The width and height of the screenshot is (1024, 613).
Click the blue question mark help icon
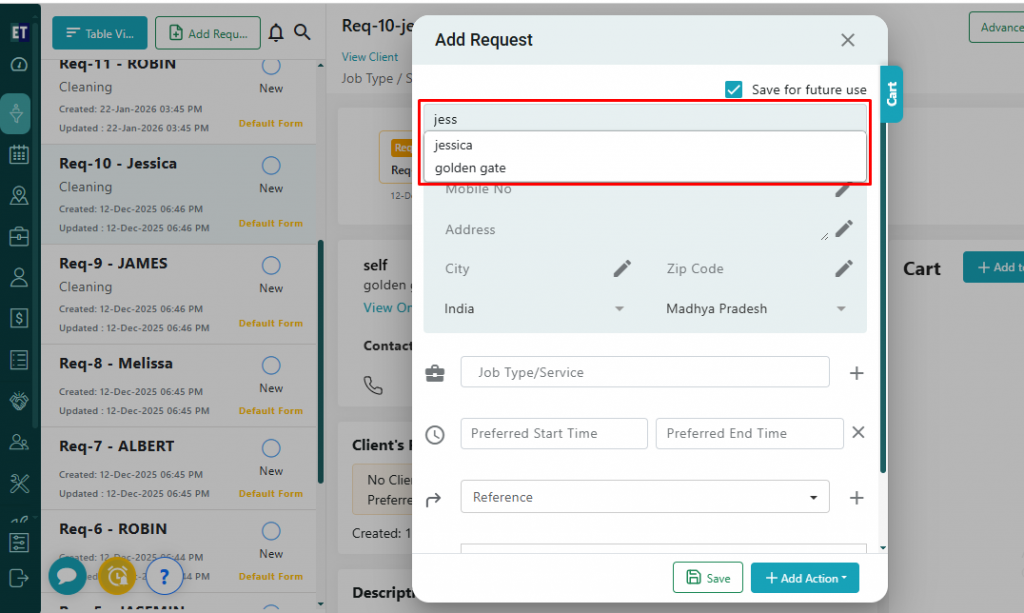tap(164, 576)
